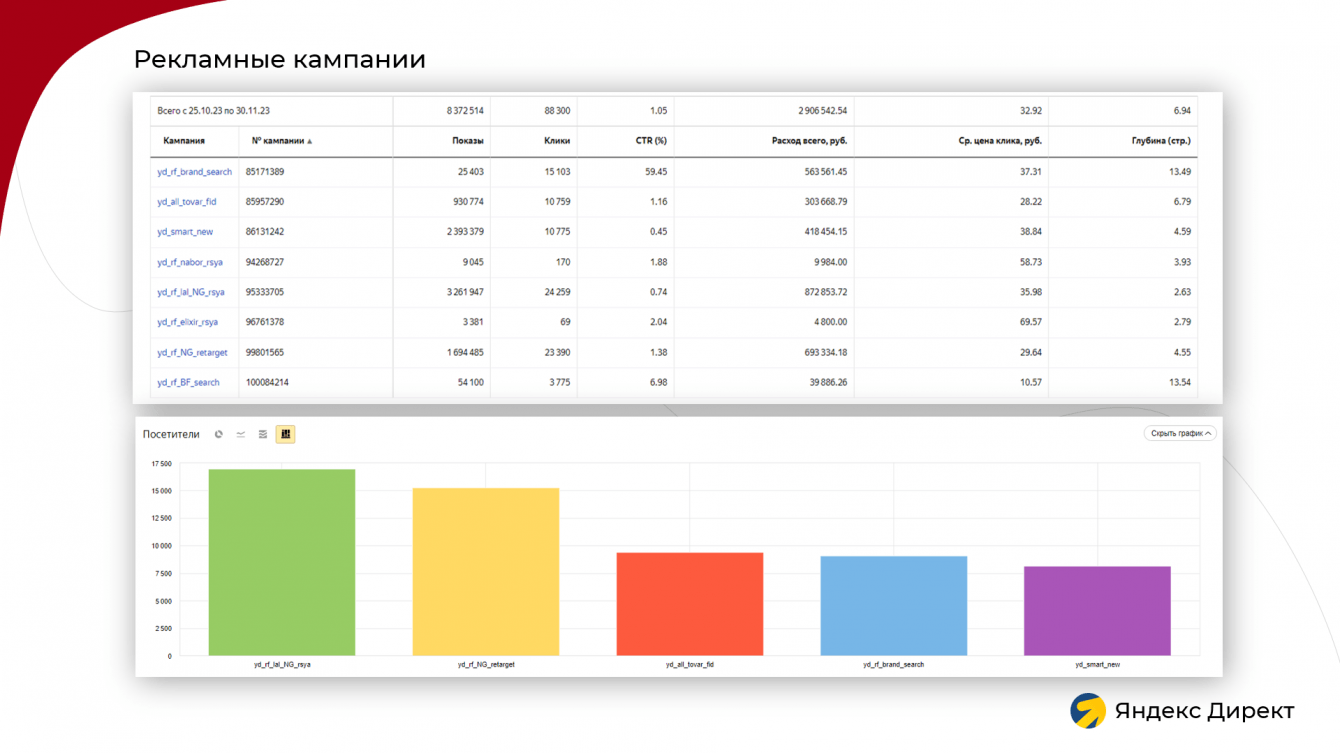This screenshot has width=1340, height=753.
Task: Click the CTR value 59.45
Action: 656,172
